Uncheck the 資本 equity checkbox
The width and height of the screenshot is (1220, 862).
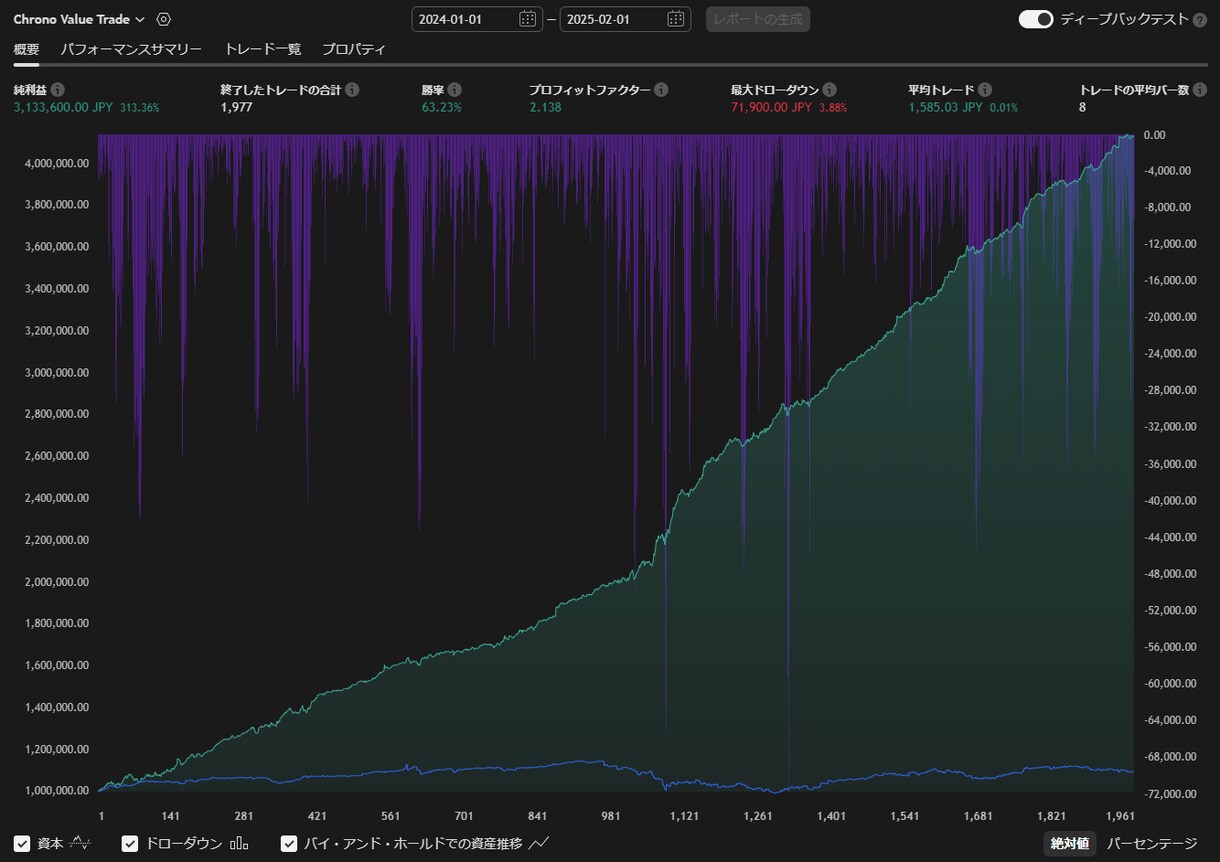[x=22, y=843]
